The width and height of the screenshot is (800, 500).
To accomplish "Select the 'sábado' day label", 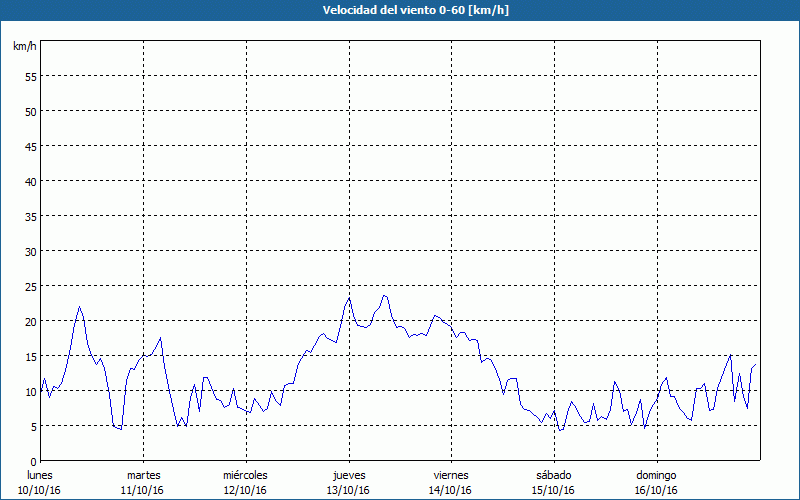I will [x=553, y=475].
